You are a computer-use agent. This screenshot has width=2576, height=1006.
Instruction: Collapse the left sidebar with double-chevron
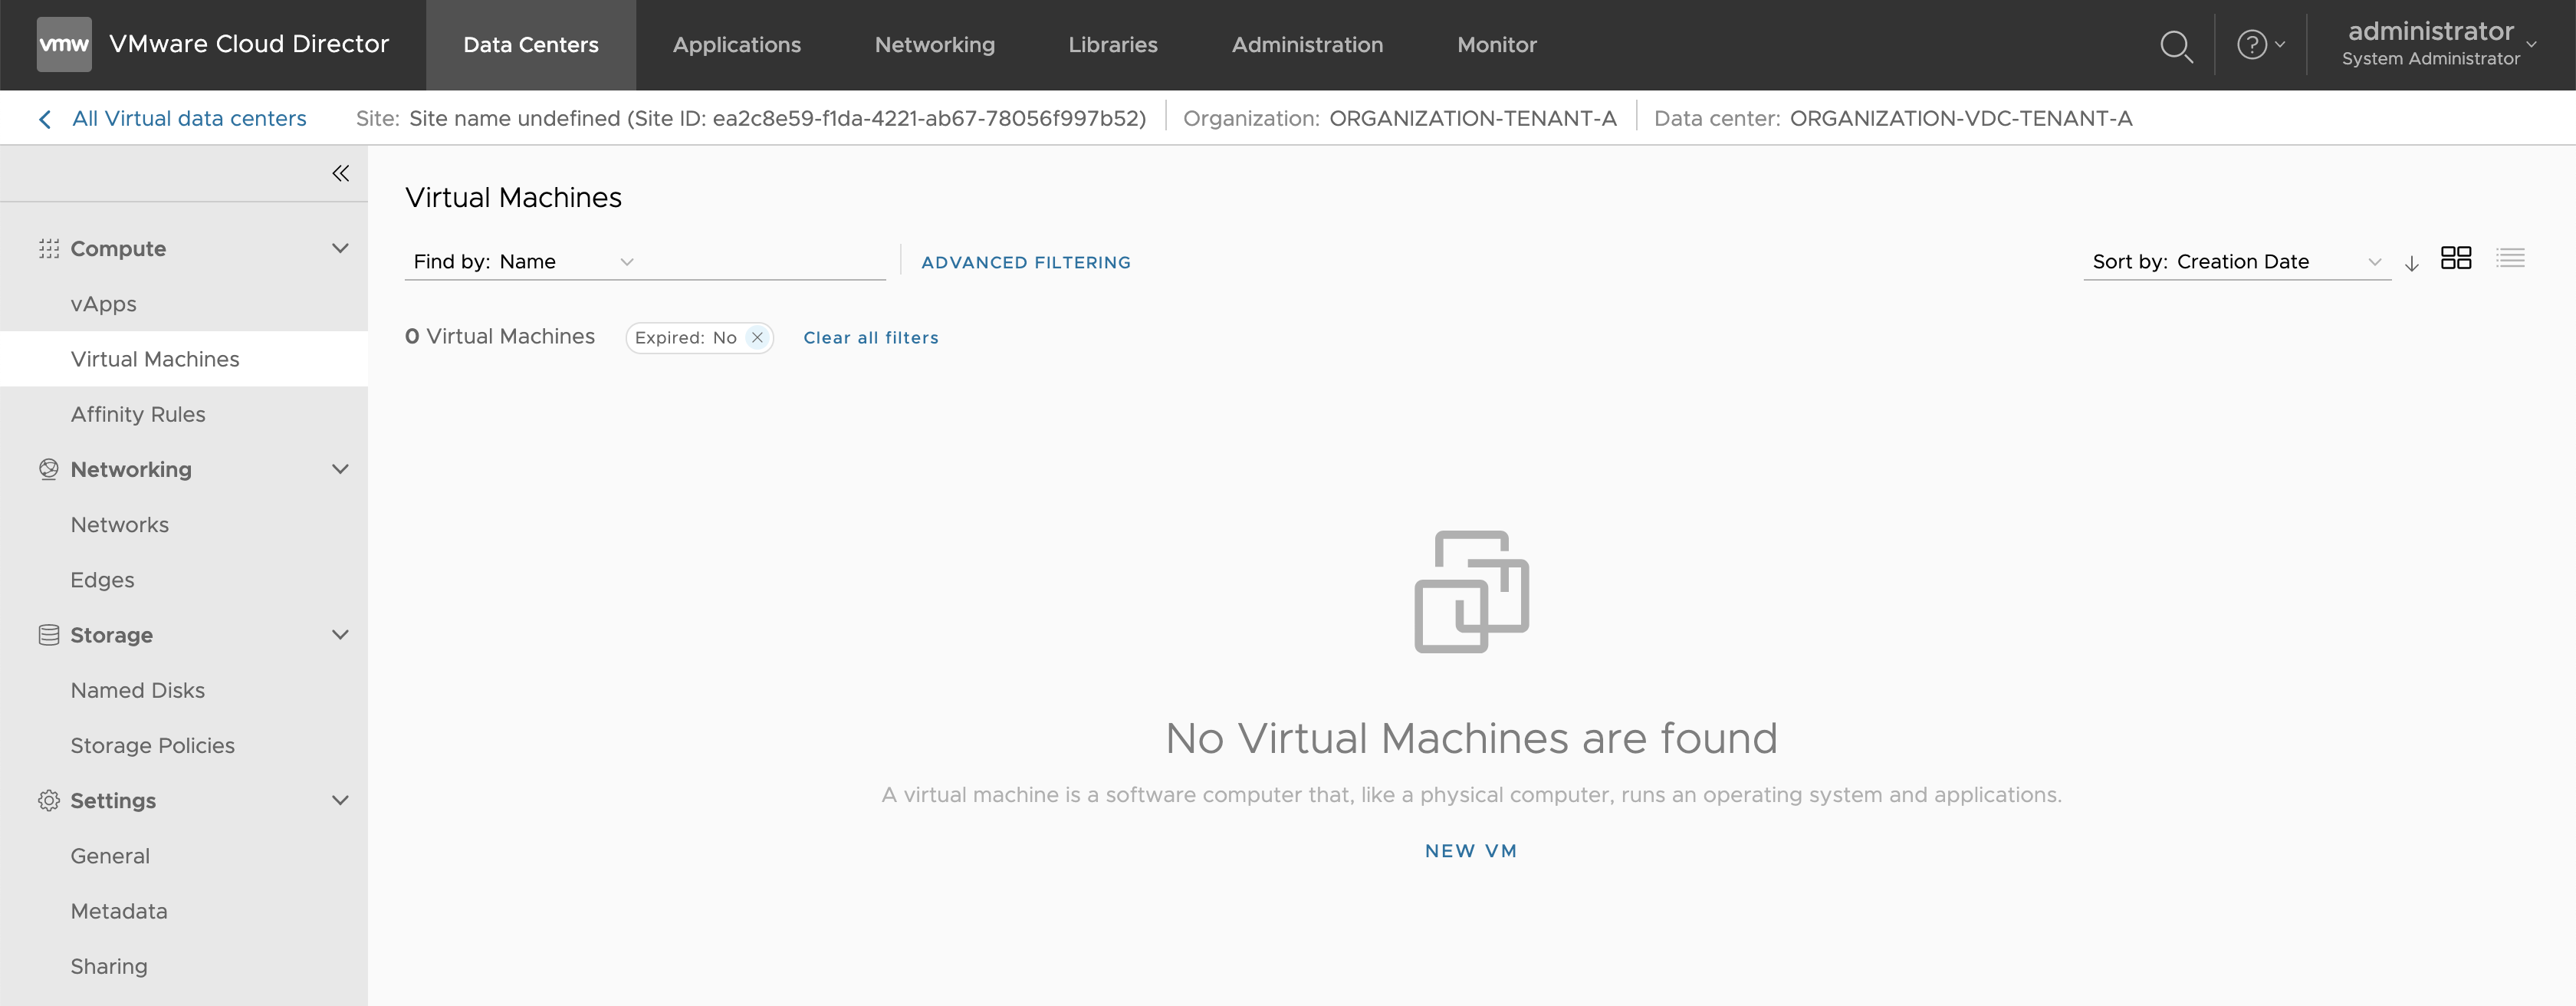pyautogui.click(x=340, y=174)
